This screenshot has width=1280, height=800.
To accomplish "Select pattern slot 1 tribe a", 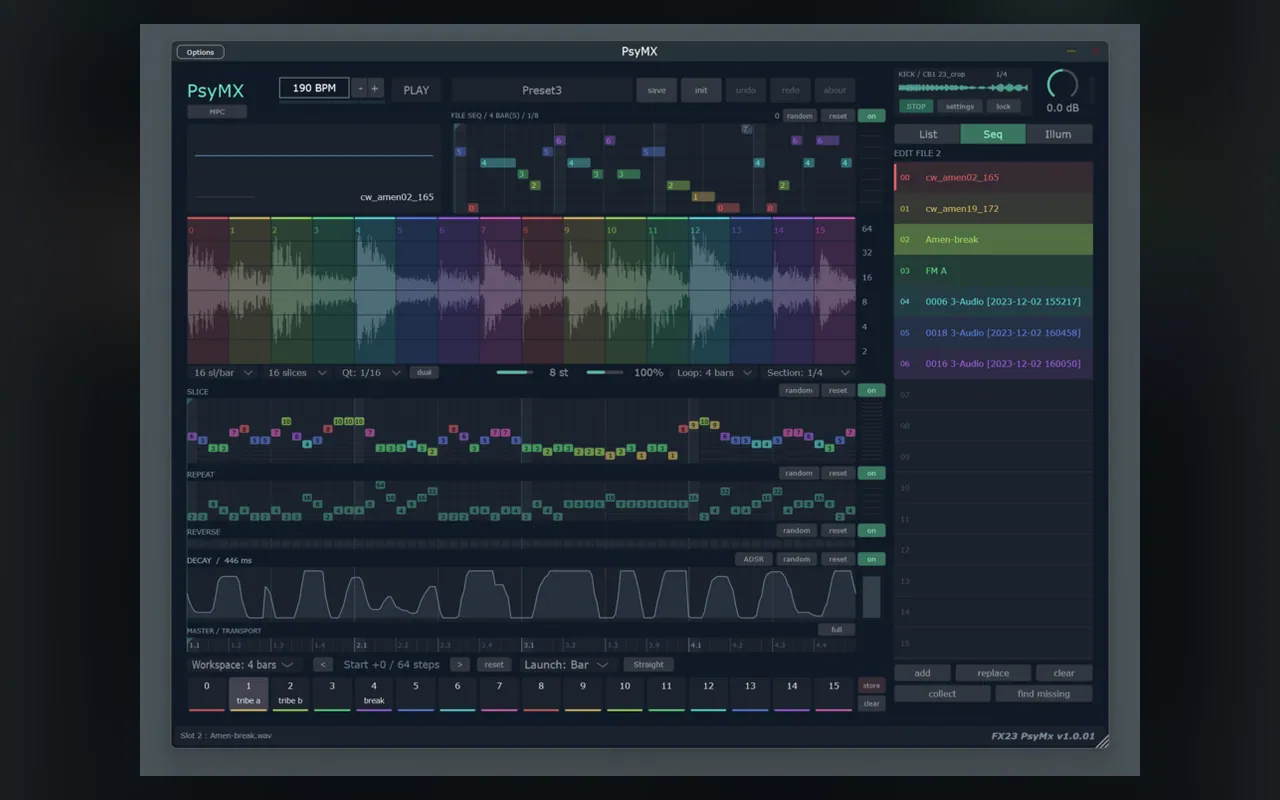I will (248, 693).
